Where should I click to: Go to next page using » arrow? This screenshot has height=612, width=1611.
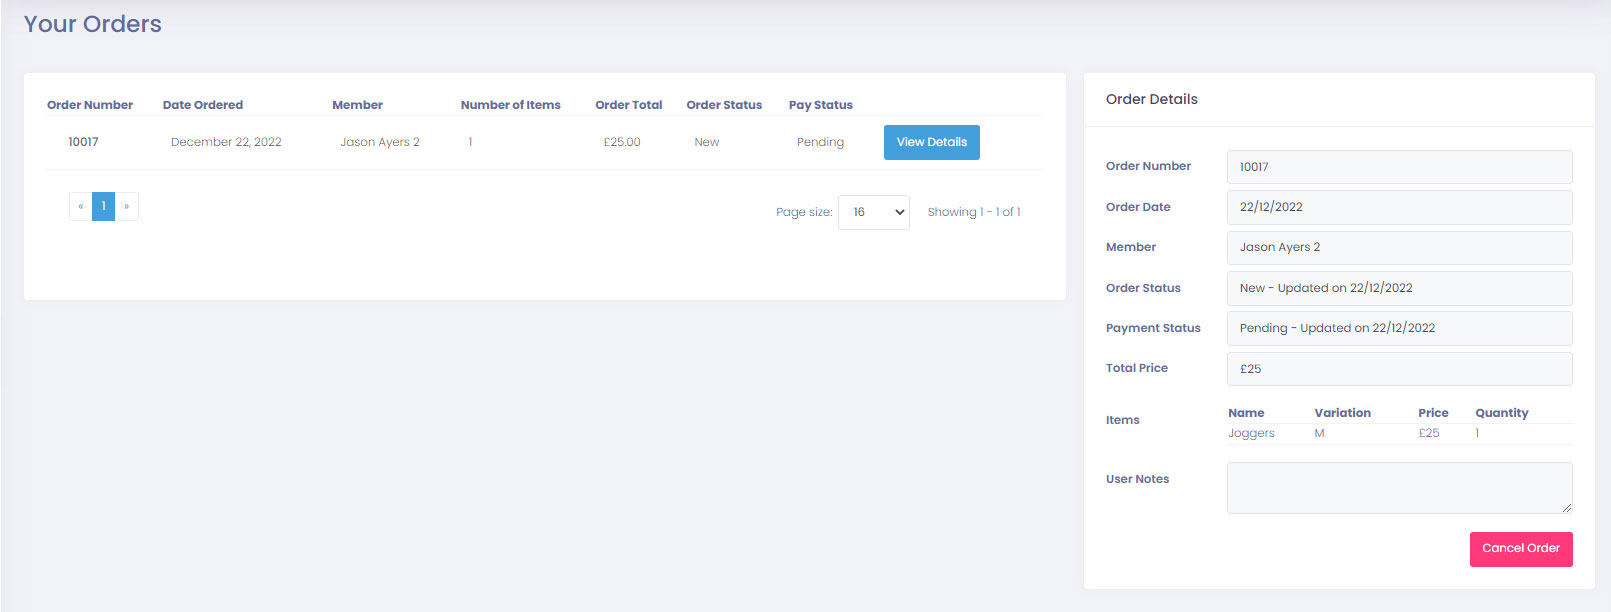pyautogui.click(x=127, y=206)
